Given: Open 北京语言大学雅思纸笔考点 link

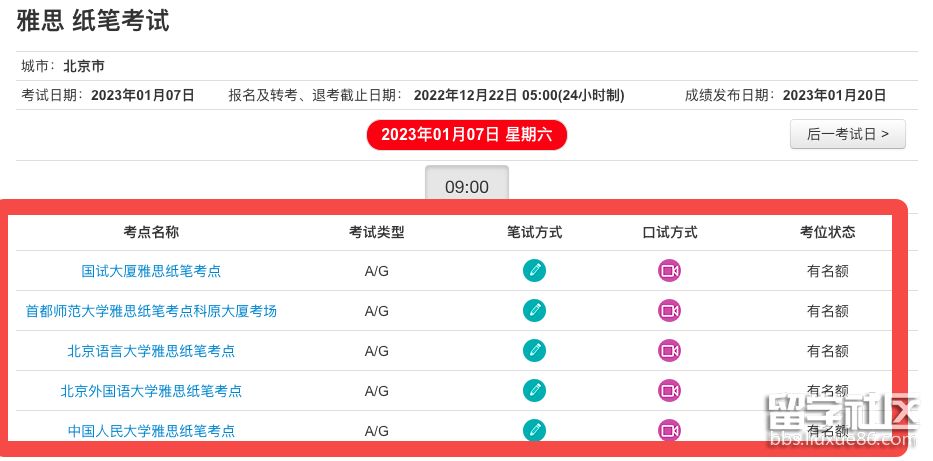Looking at the screenshot, I should [x=151, y=351].
